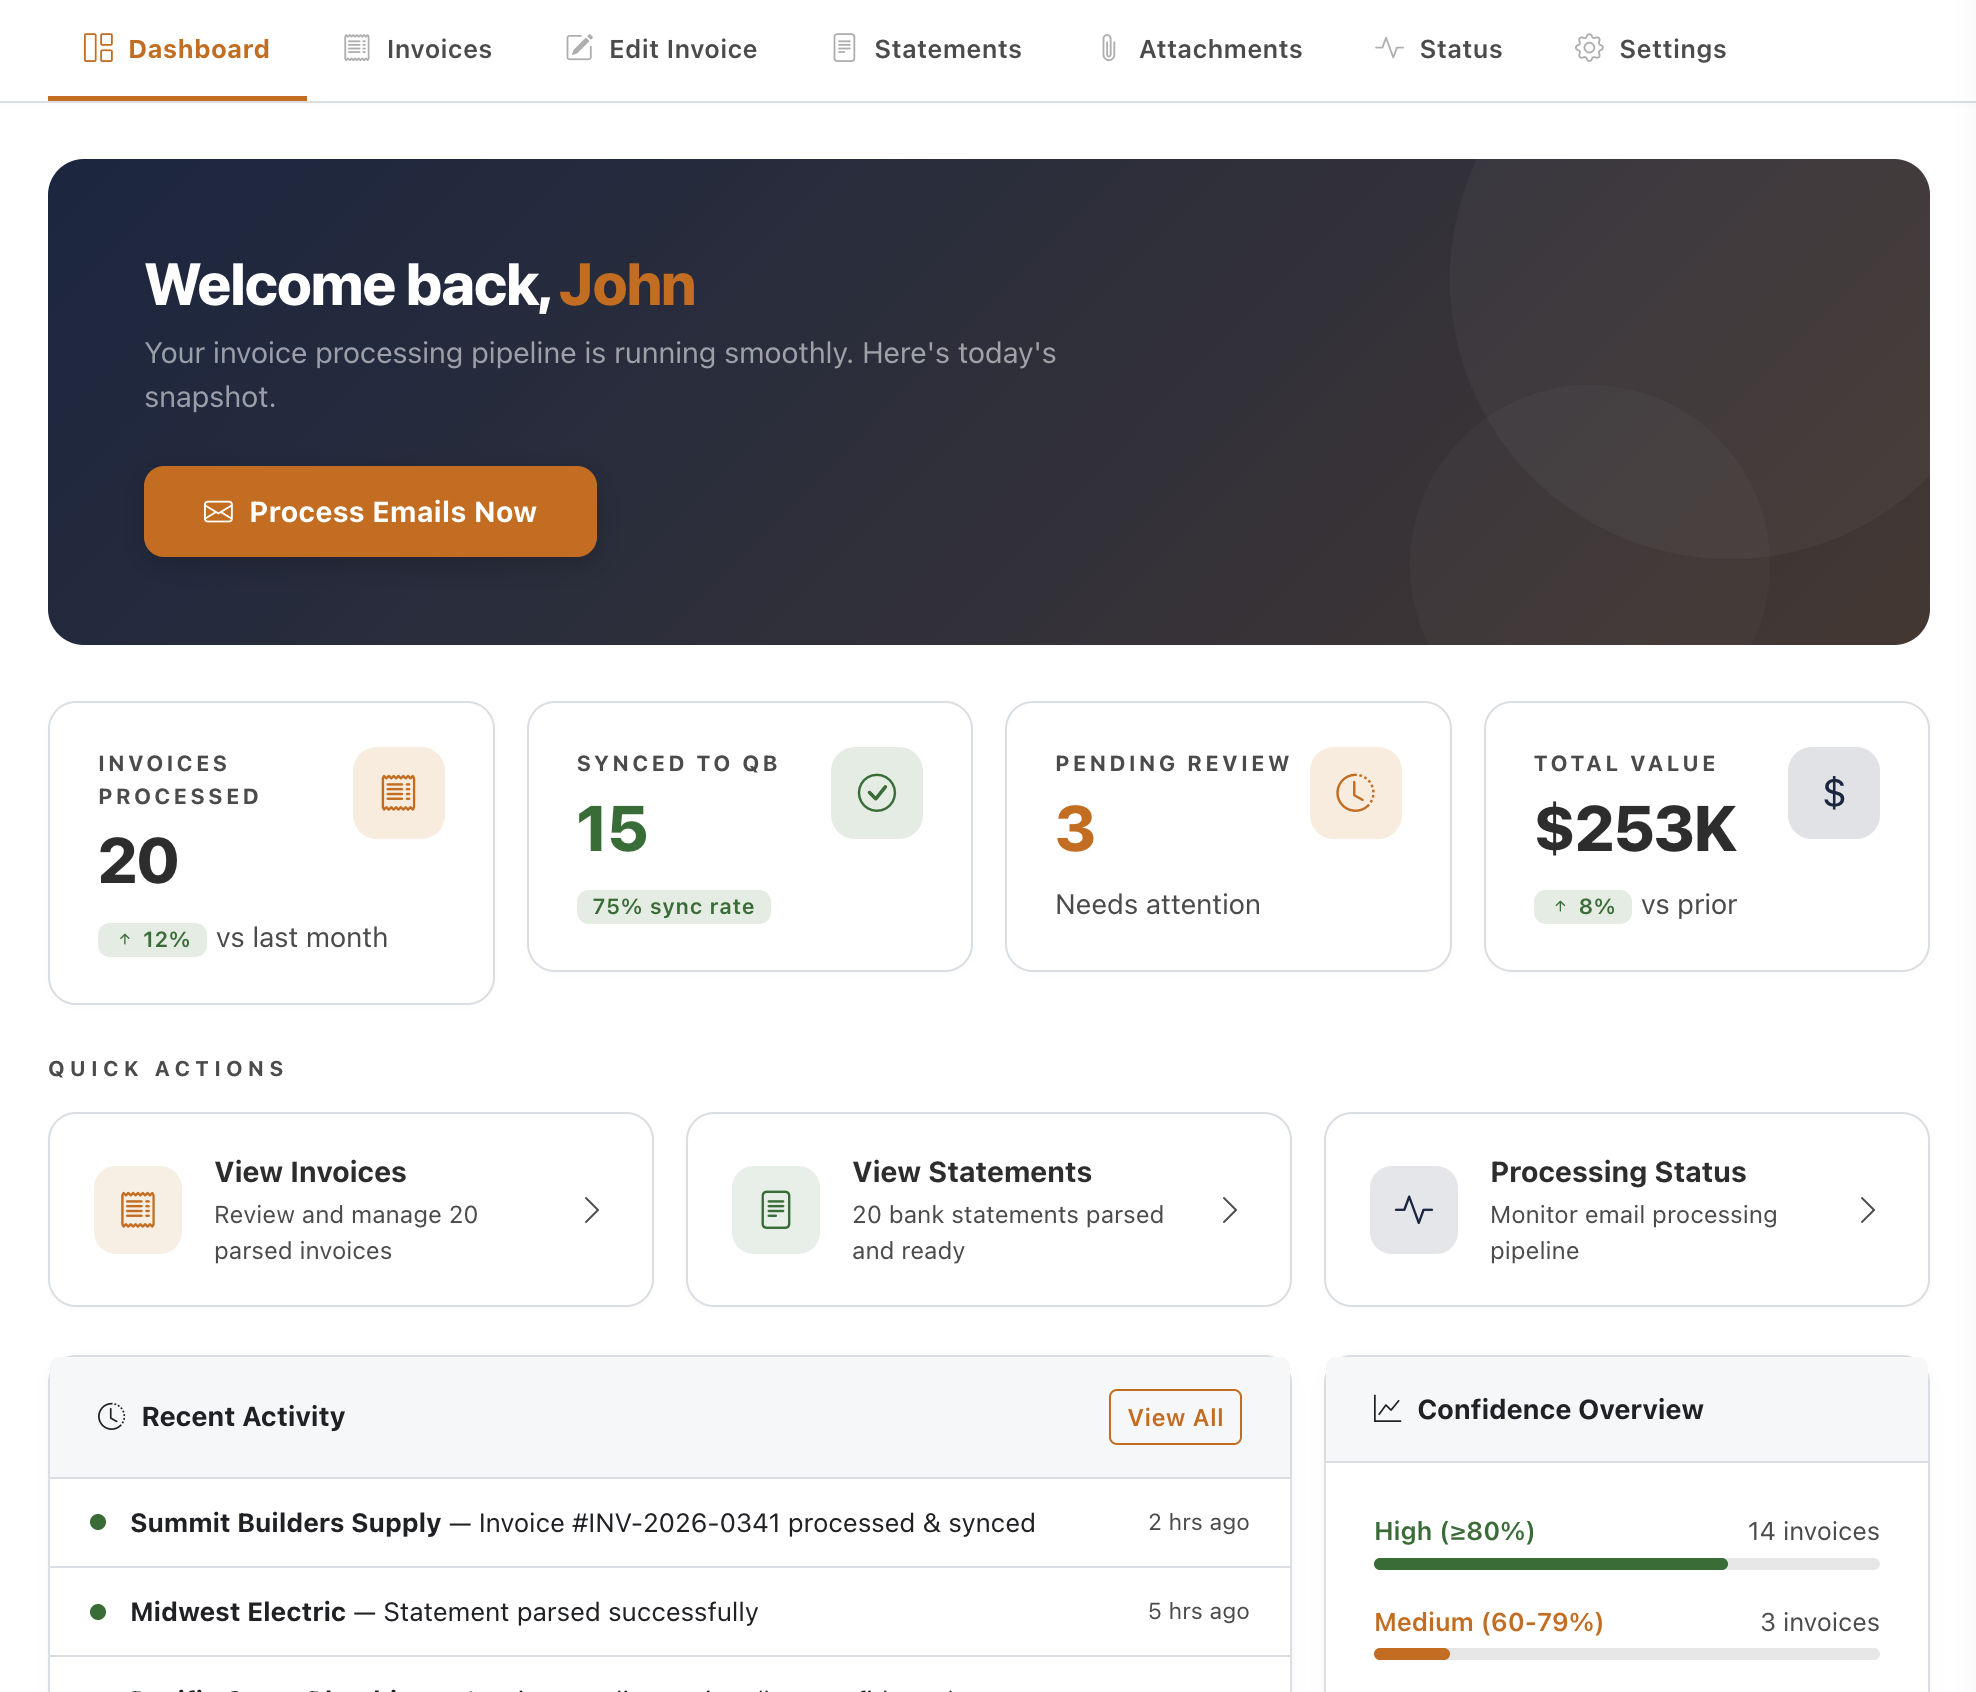1976x1692 pixels.
Task: Switch to the Invoices tab
Action: tap(418, 49)
